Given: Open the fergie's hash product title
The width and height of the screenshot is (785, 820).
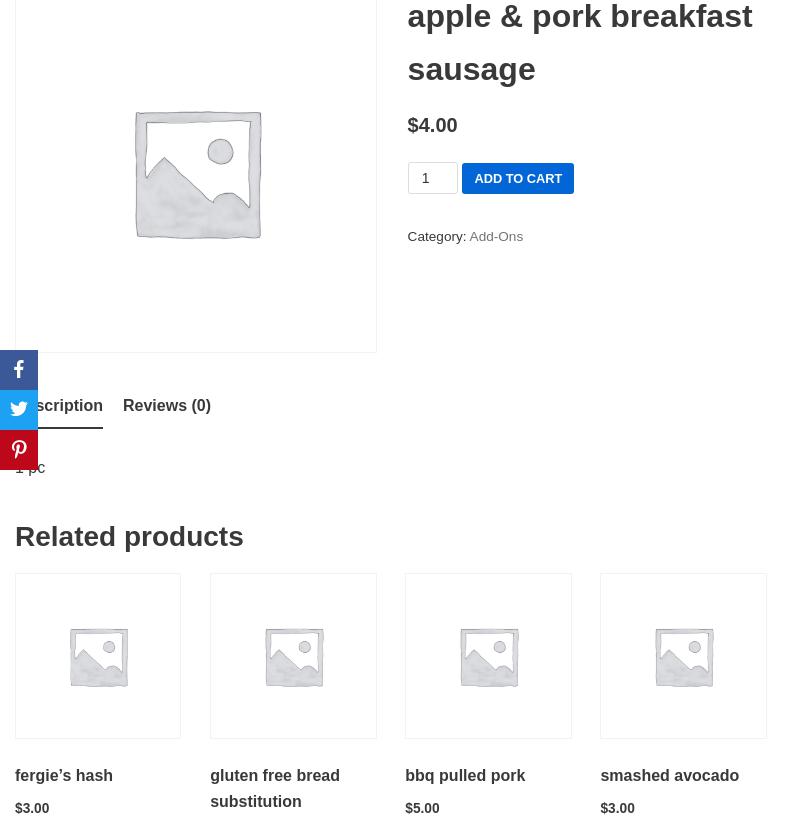Looking at the screenshot, I should coord(64,776).
